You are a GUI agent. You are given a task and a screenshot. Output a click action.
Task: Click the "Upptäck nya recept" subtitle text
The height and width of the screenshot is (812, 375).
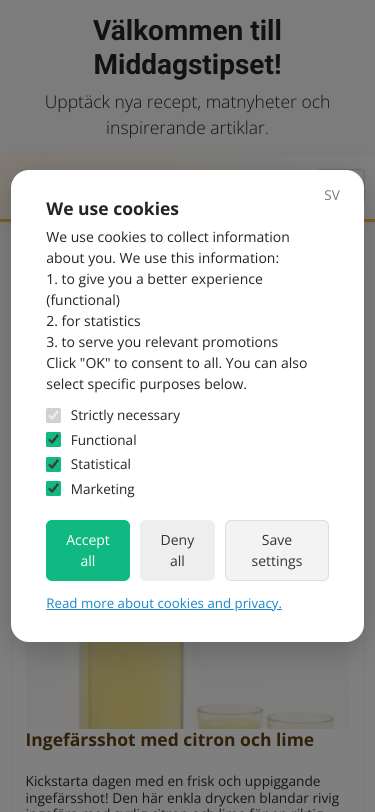(x=187, y=114)
